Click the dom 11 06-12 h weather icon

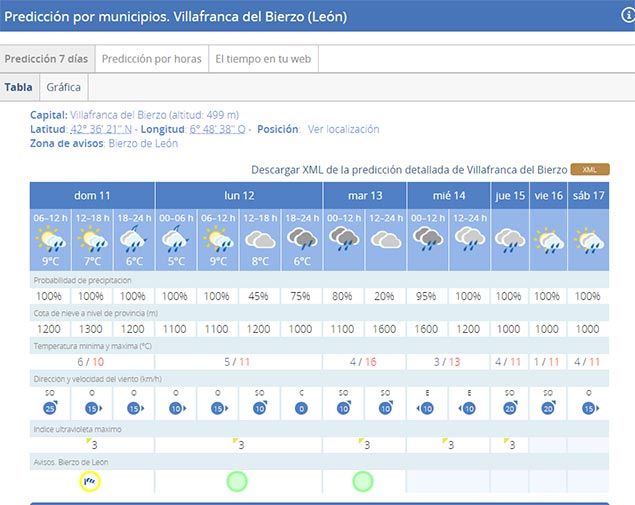tap(50, 240)
